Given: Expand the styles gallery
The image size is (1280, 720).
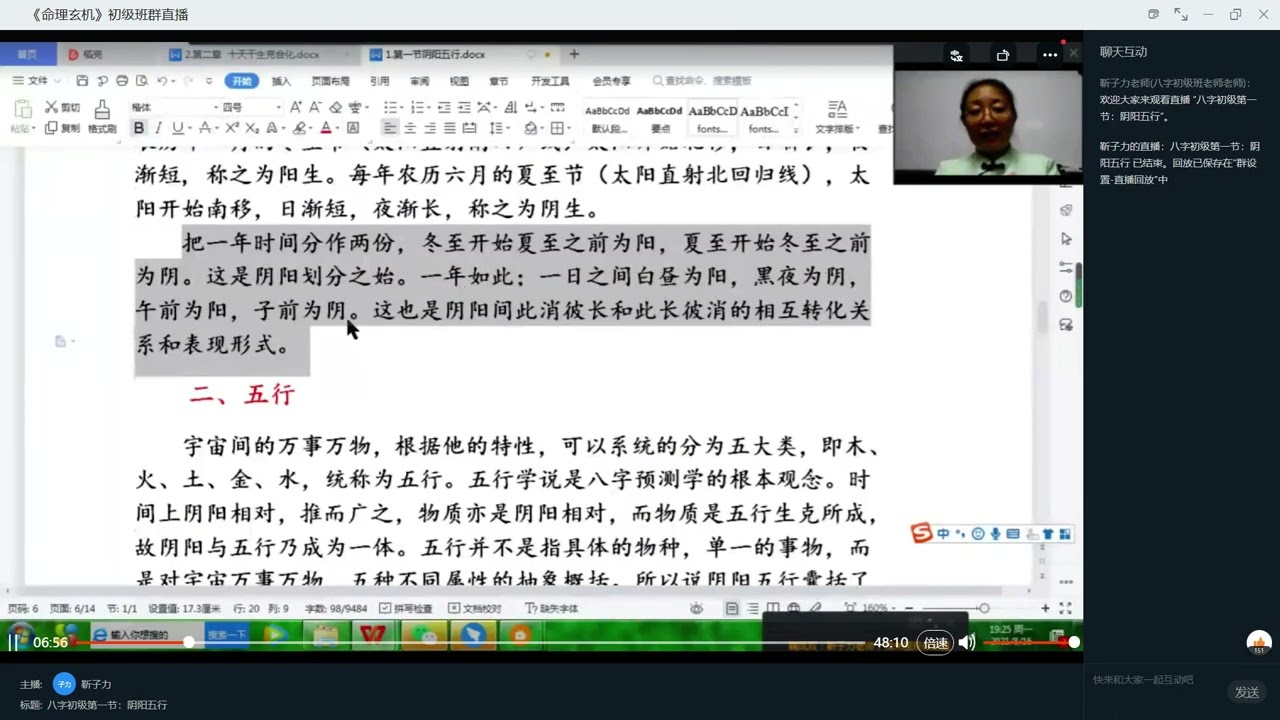Looking at the screenshot, I should [x=796, y=129].
